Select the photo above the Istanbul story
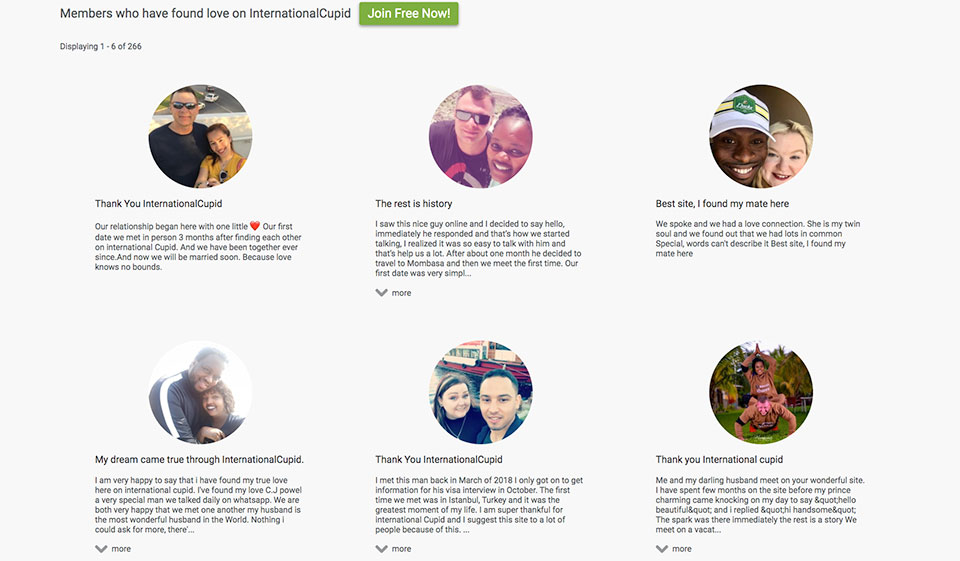The height and width of the screenshot is (561, 960). click(480, 392)
